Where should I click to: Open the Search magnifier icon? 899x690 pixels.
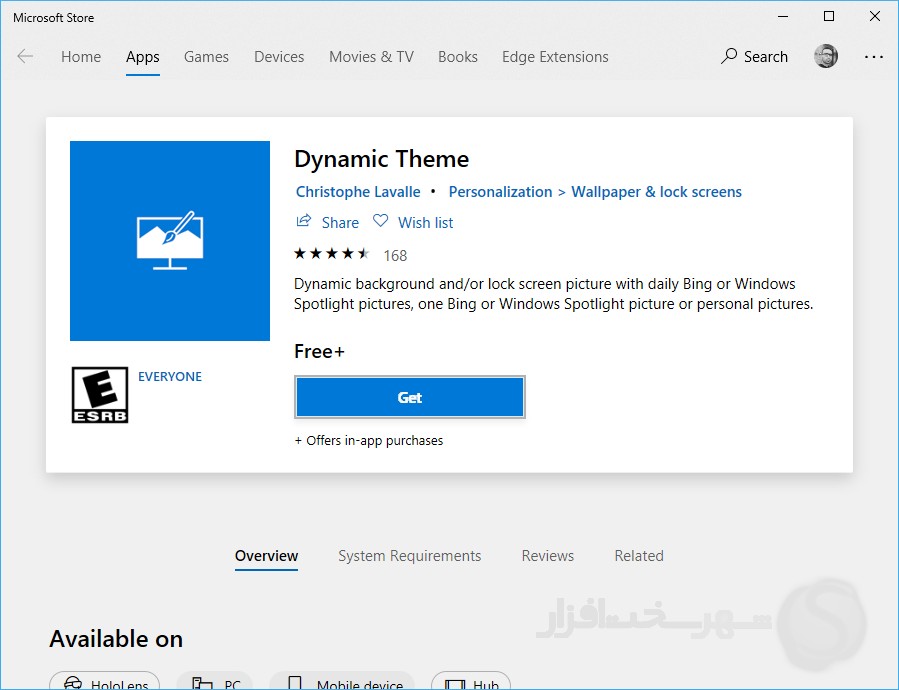coord(729,57)
